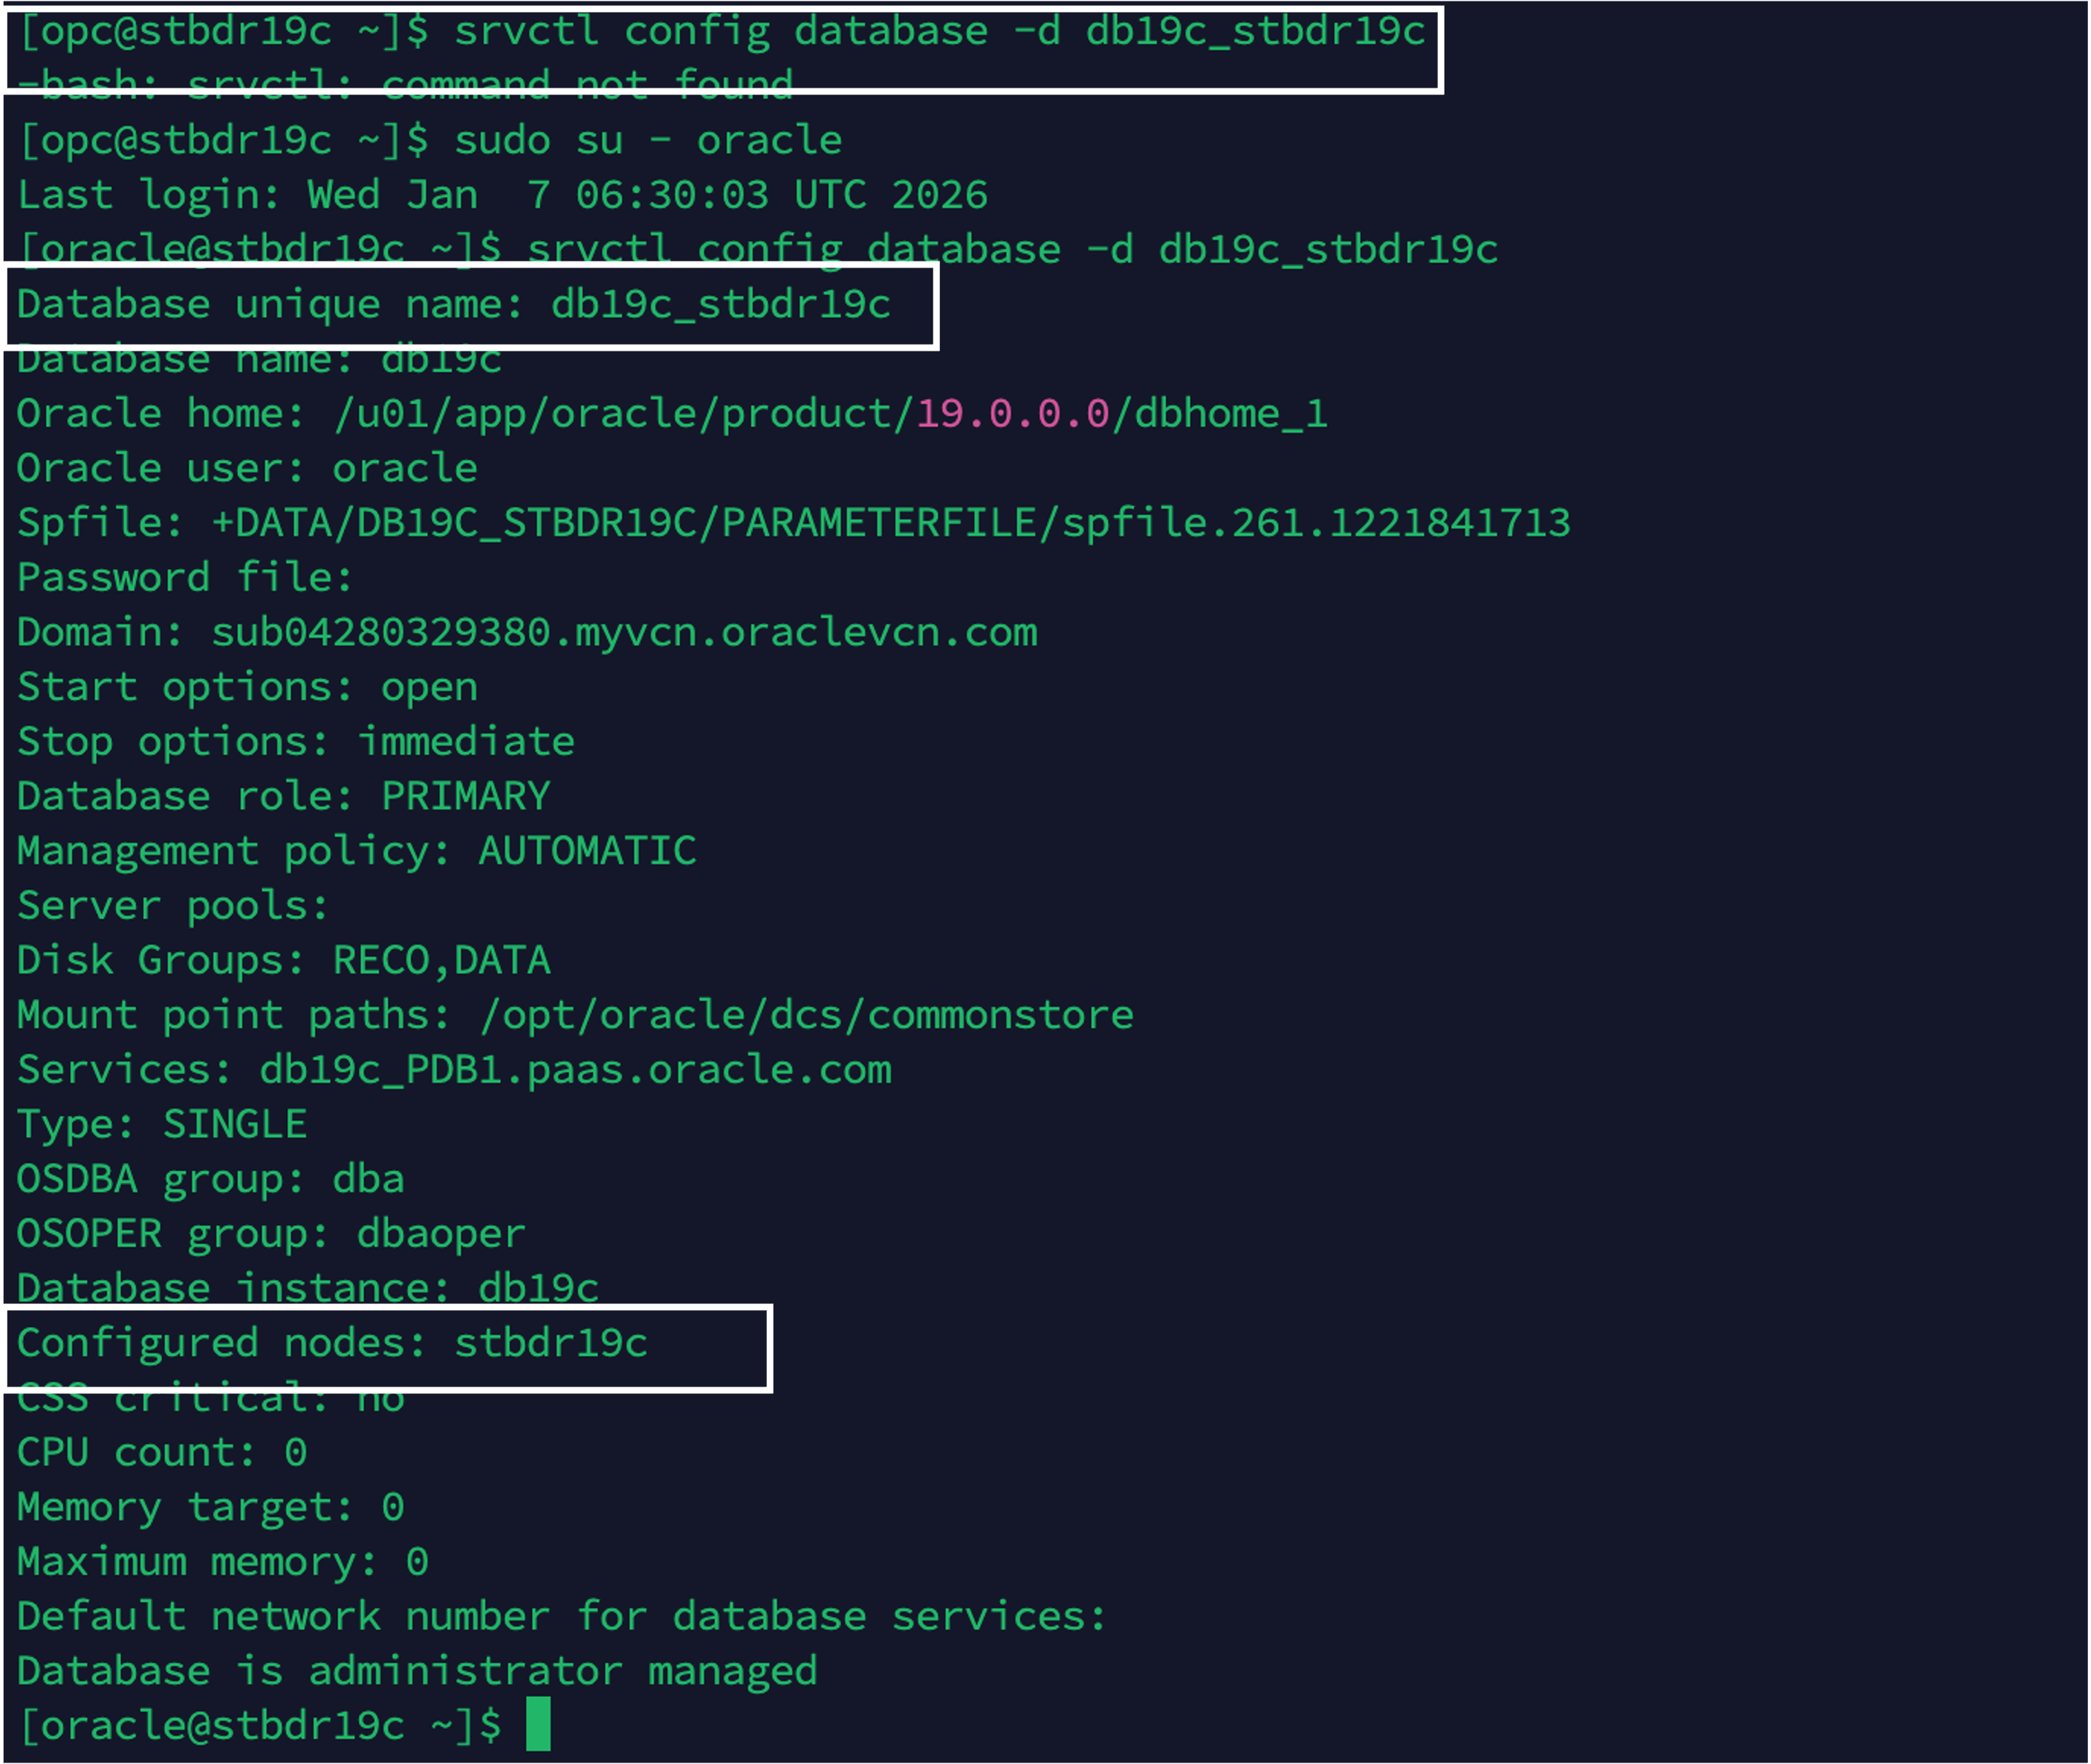The width and height of the screenshot is (2091, 1764).
Task: Click the Spfile path in +DATA
Action: point(891,523)
